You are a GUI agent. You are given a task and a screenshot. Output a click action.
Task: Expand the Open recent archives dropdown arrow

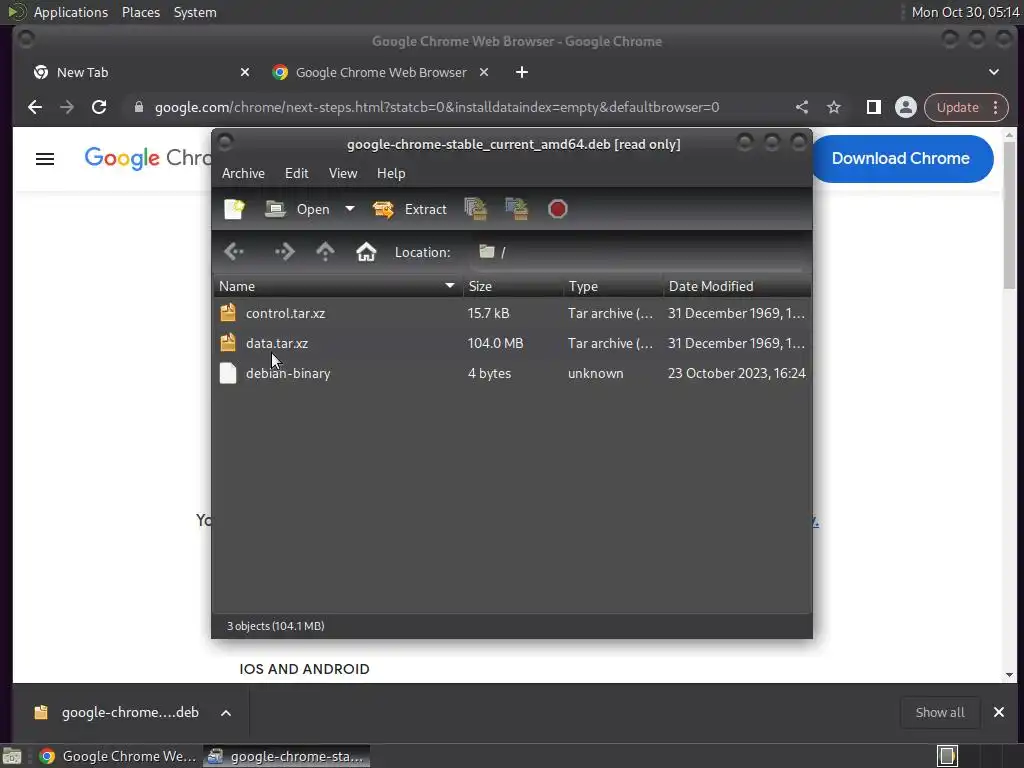point(350,209)
